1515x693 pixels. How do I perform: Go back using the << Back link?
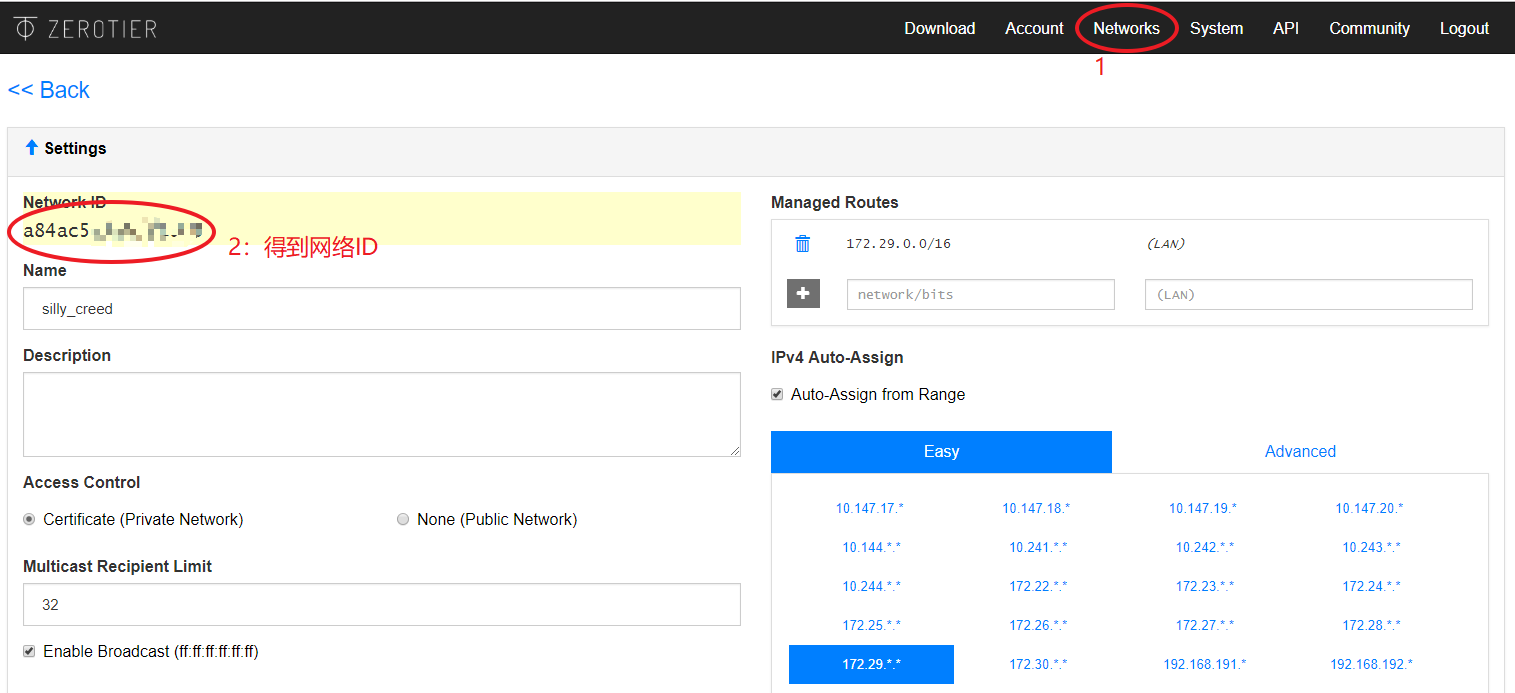tap(49, 90)
